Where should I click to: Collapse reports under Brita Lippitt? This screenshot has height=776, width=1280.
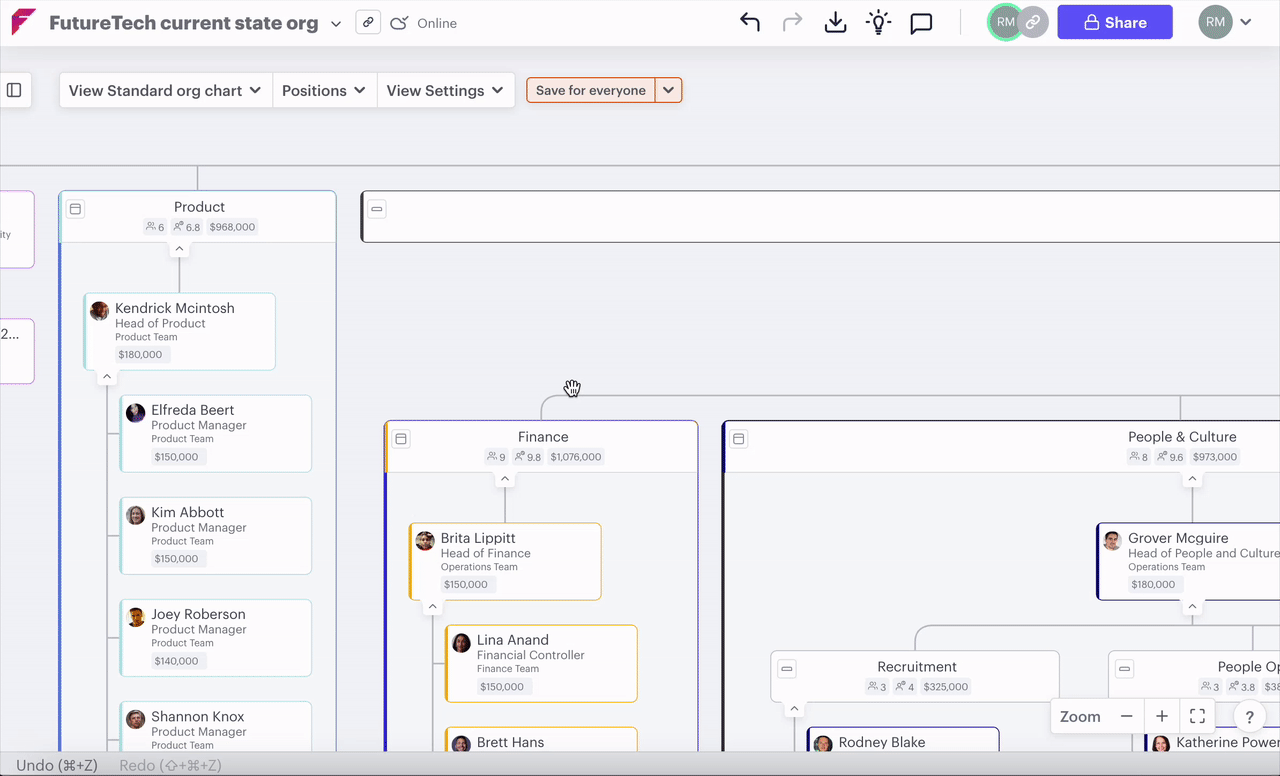pos(433,607)
